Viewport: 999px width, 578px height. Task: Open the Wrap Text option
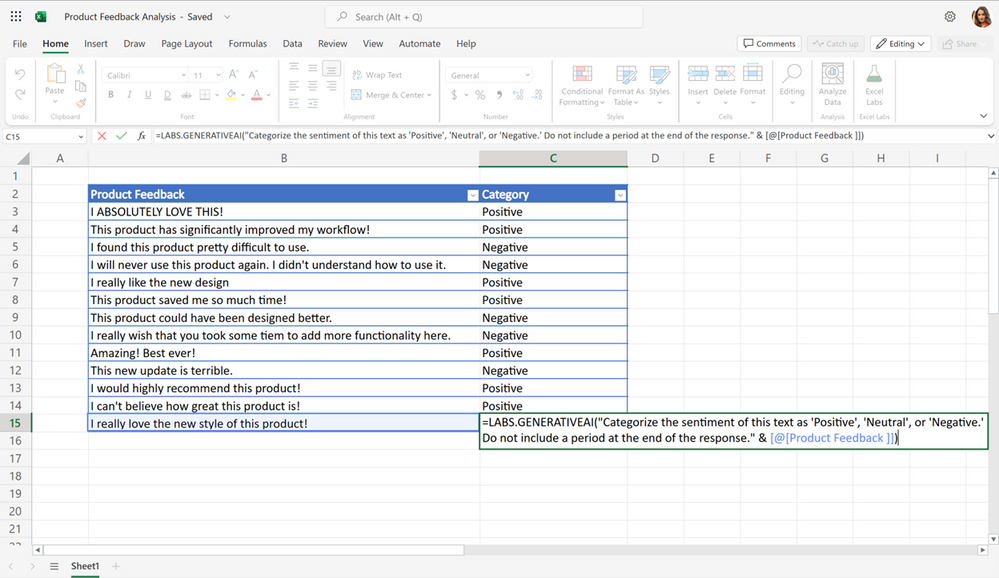tap(377, 75)
